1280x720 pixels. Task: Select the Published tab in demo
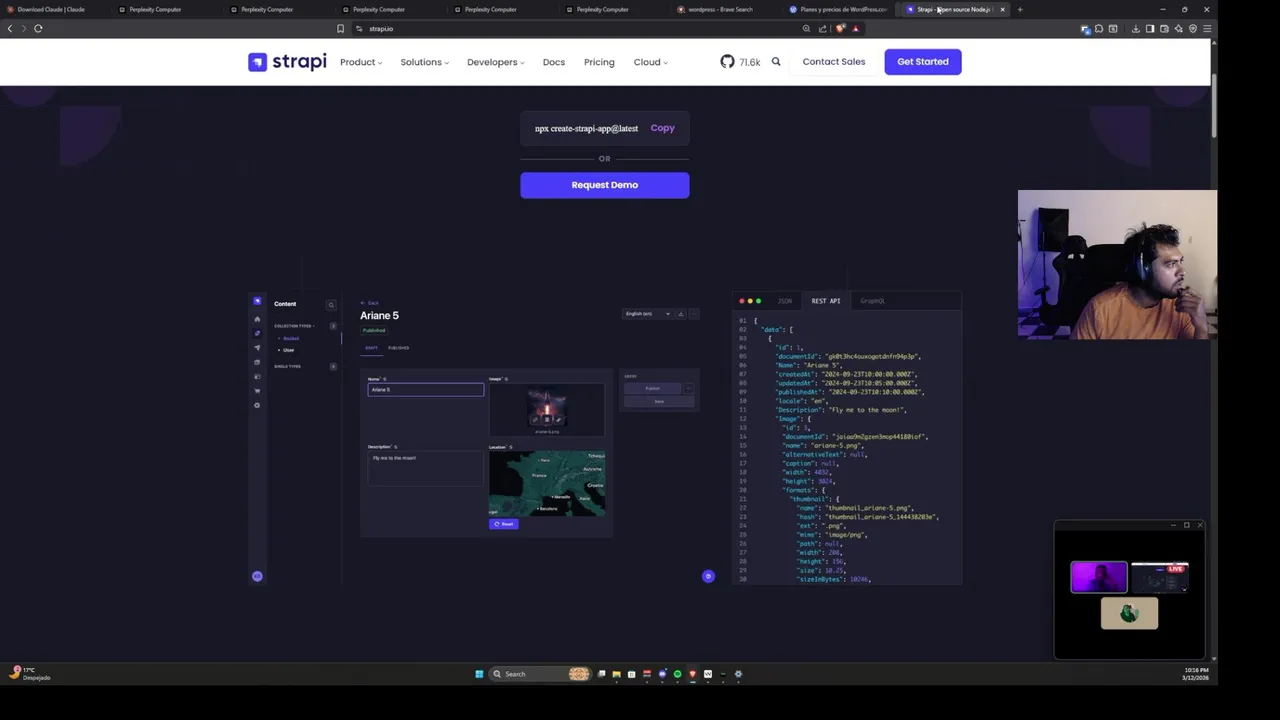coord(398,348)
